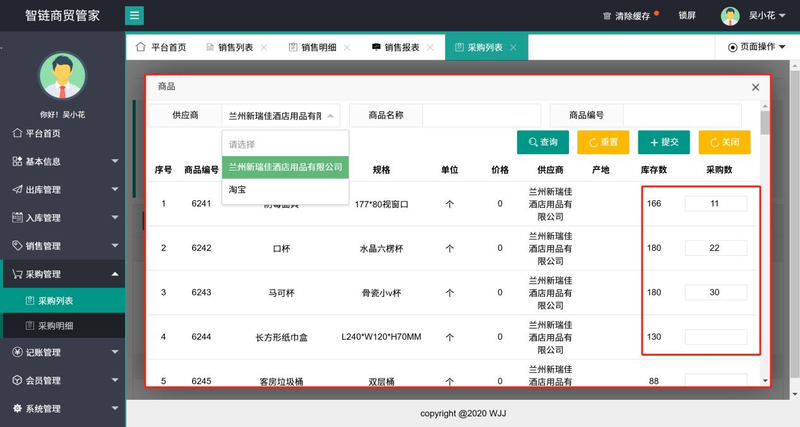Click the yellow 关闭 button
Screen dimensions: 800x427
tap(724, 142)
